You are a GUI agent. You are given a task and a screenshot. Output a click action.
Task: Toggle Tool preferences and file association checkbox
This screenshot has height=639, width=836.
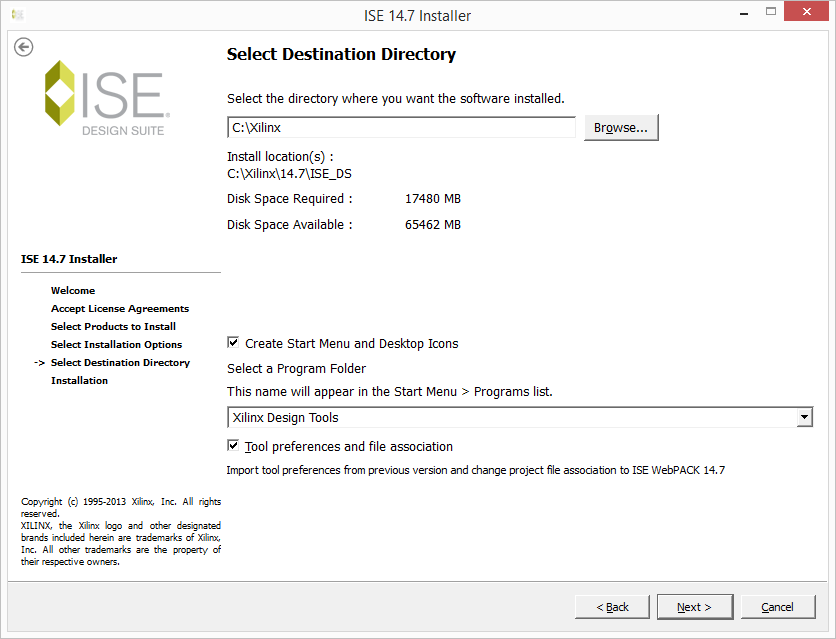click(233, 445)
